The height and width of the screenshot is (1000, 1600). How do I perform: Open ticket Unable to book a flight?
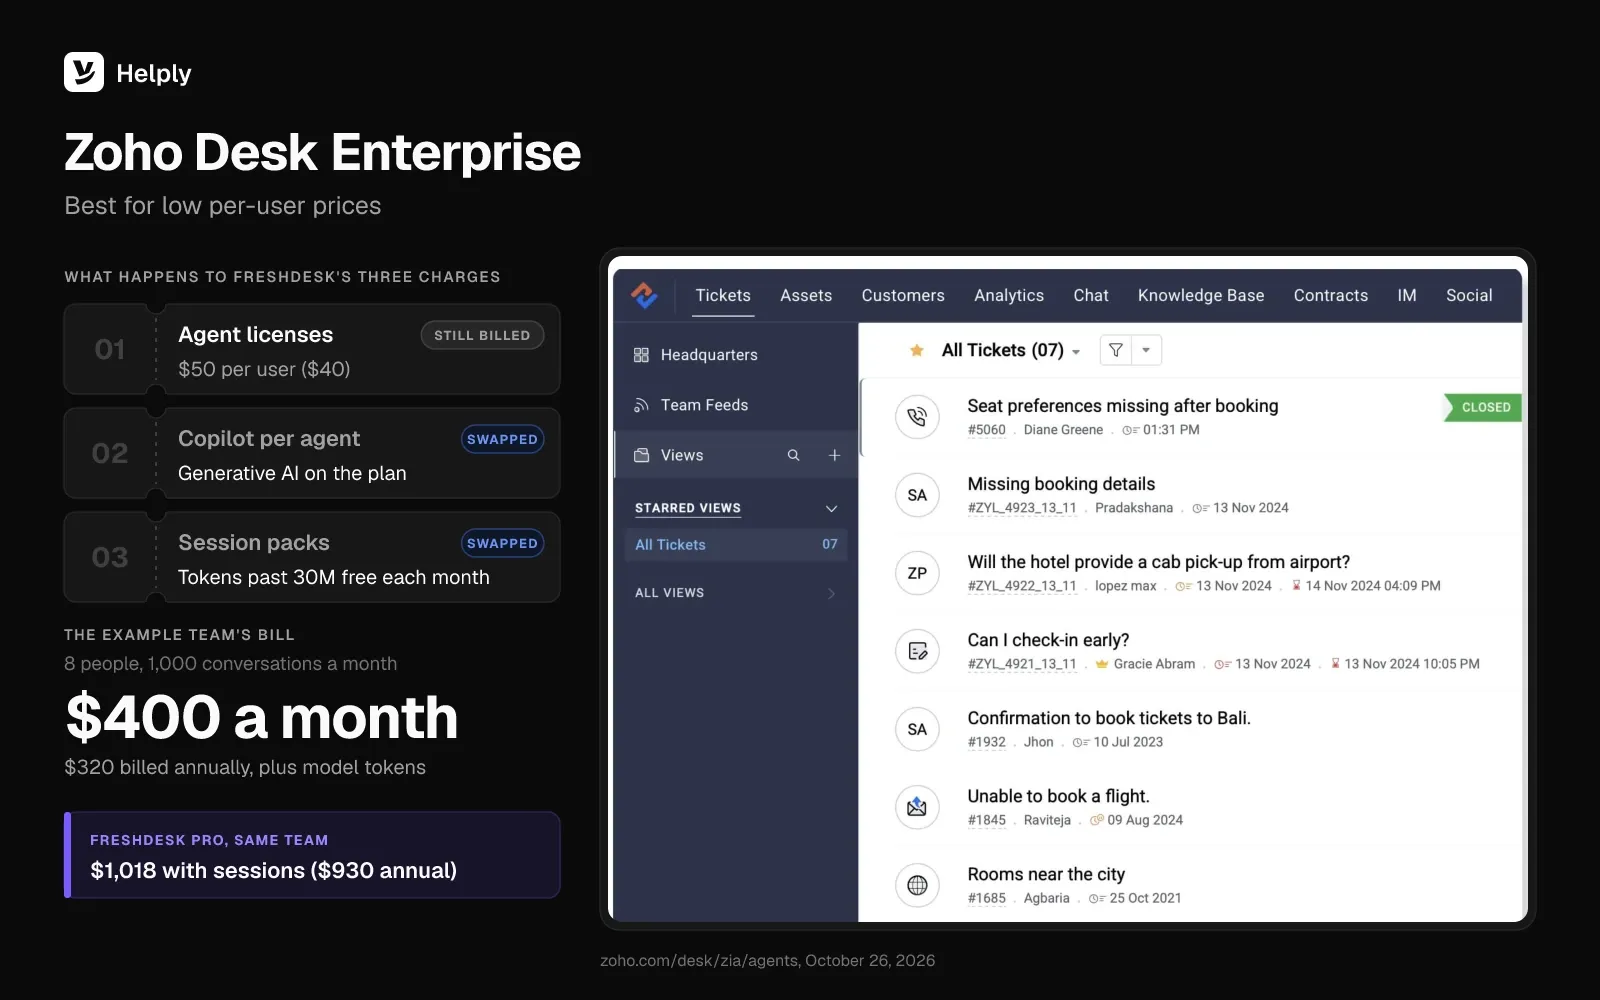[x=1058, y=796]
